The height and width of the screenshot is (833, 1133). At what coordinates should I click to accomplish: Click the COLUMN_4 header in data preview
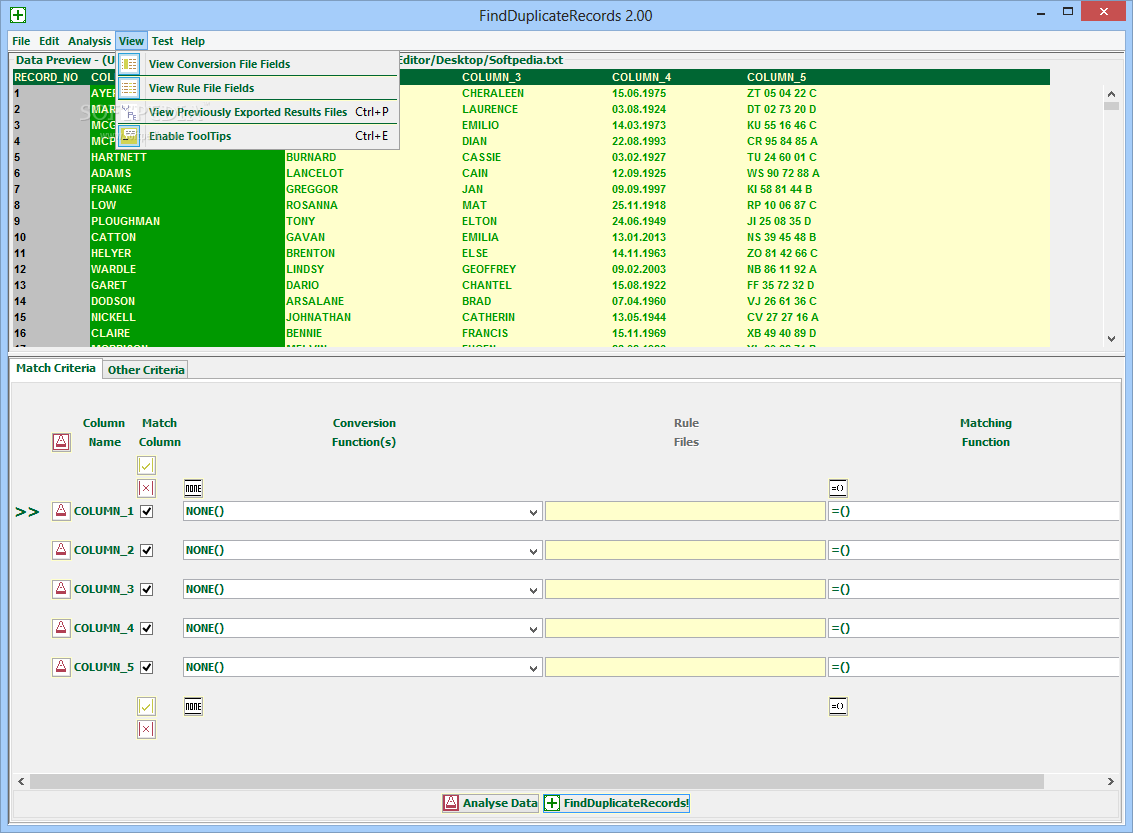click(642, 77)
